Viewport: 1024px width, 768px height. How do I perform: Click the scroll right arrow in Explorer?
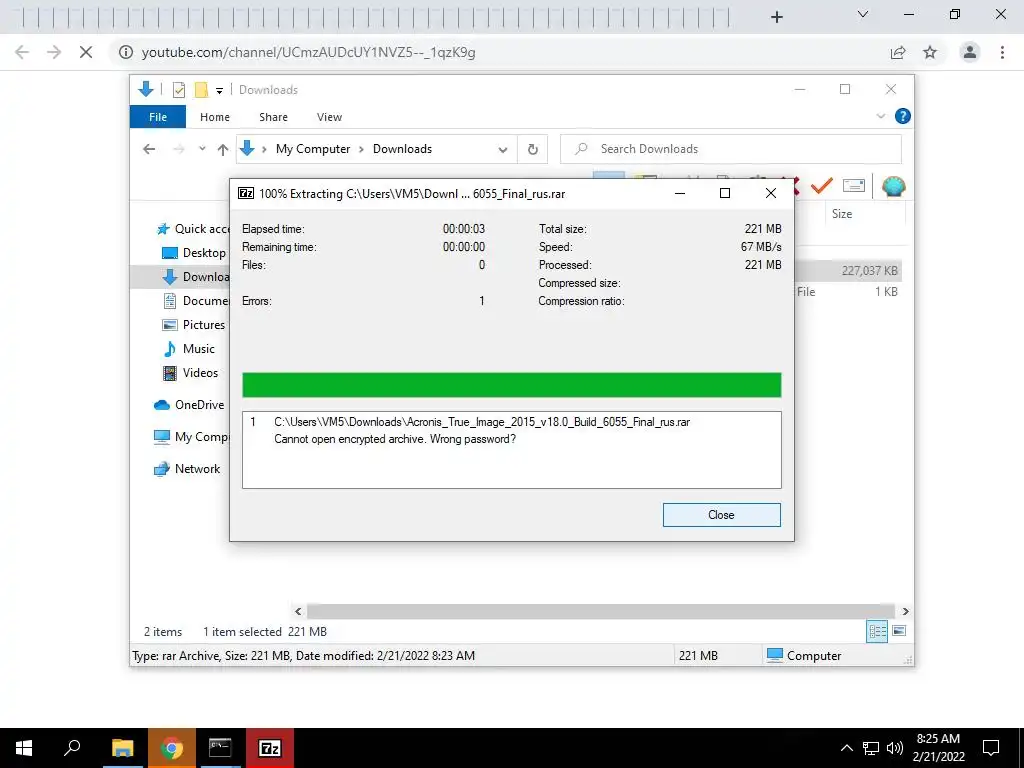tap(905, 611)
